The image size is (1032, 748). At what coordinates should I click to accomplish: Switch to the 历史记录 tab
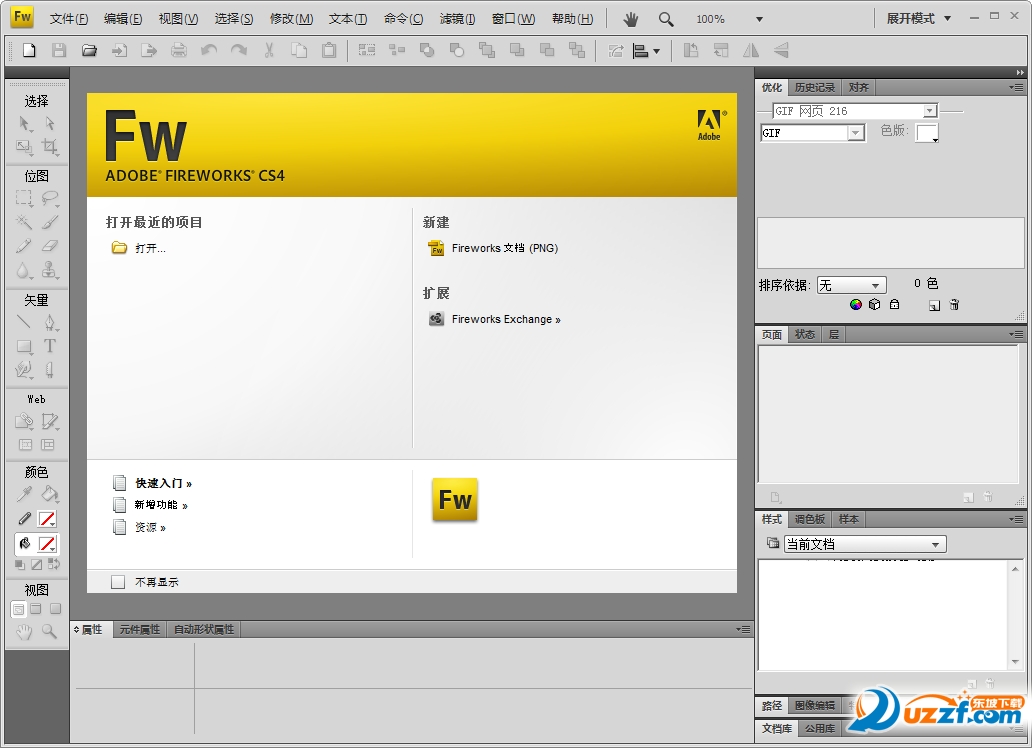coord(814,88)
